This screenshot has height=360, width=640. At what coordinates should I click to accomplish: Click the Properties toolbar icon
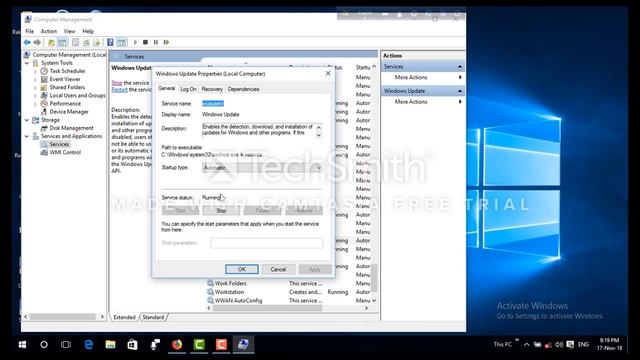pos(76,42)
